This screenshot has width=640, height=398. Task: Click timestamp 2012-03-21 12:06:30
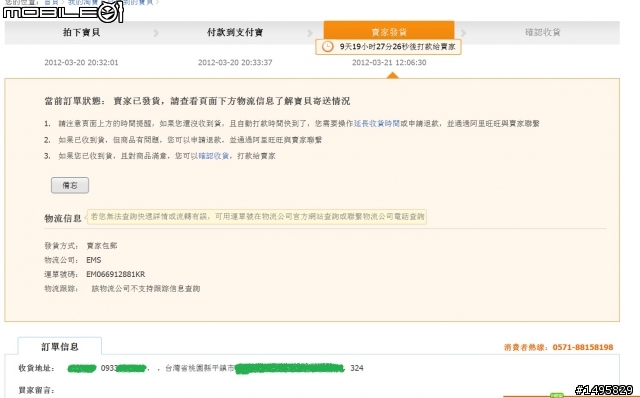pyautogui.click(x=389, y=62)
